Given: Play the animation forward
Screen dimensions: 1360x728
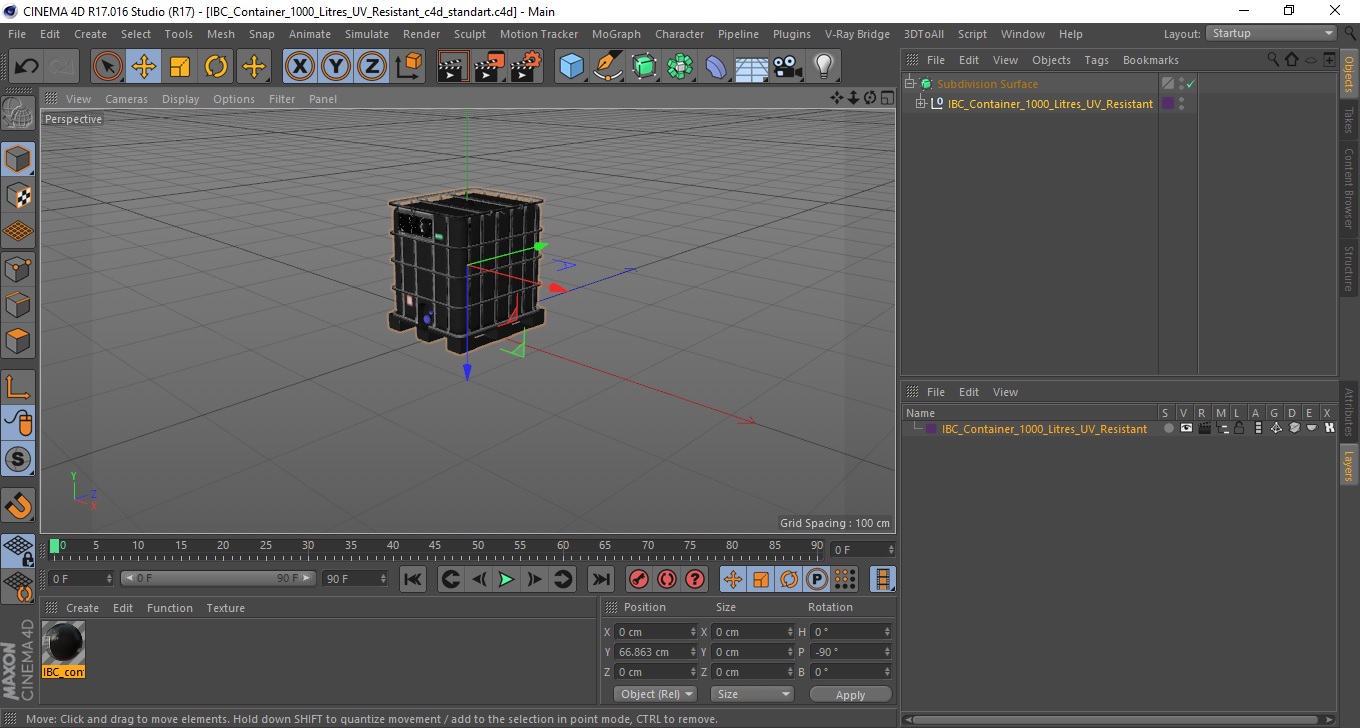Looking at the screenshot, I should pos(506,579).
